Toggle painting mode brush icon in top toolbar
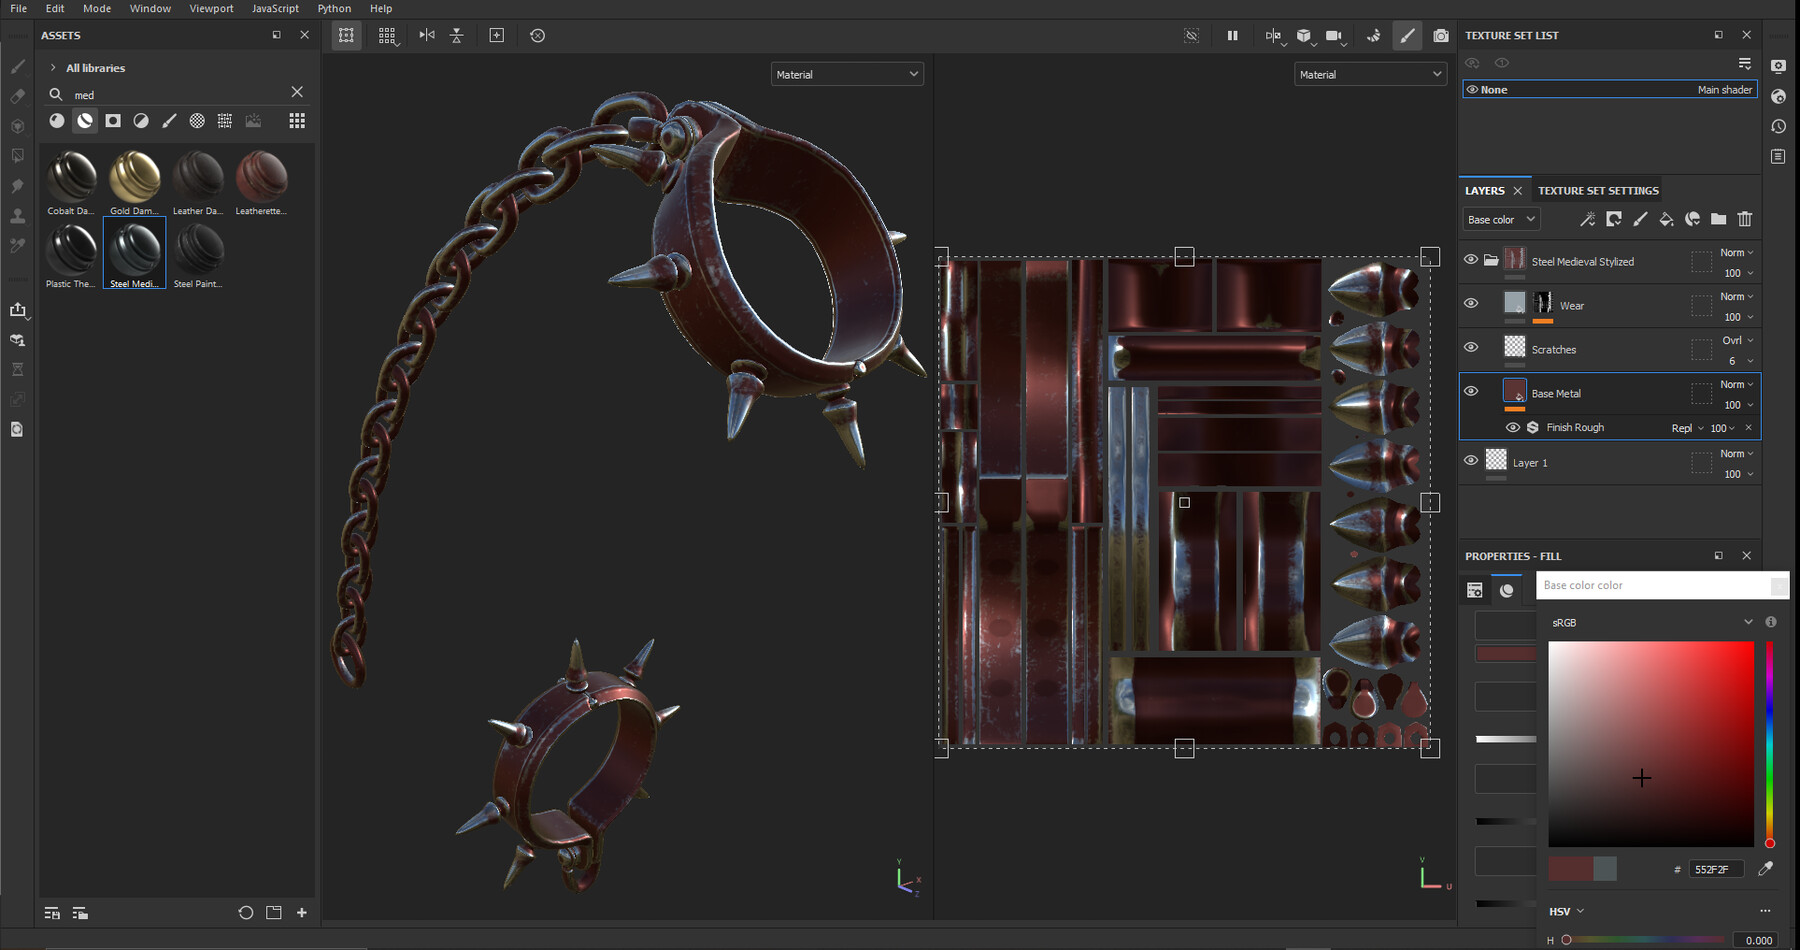 click(x=1407, y=35)
